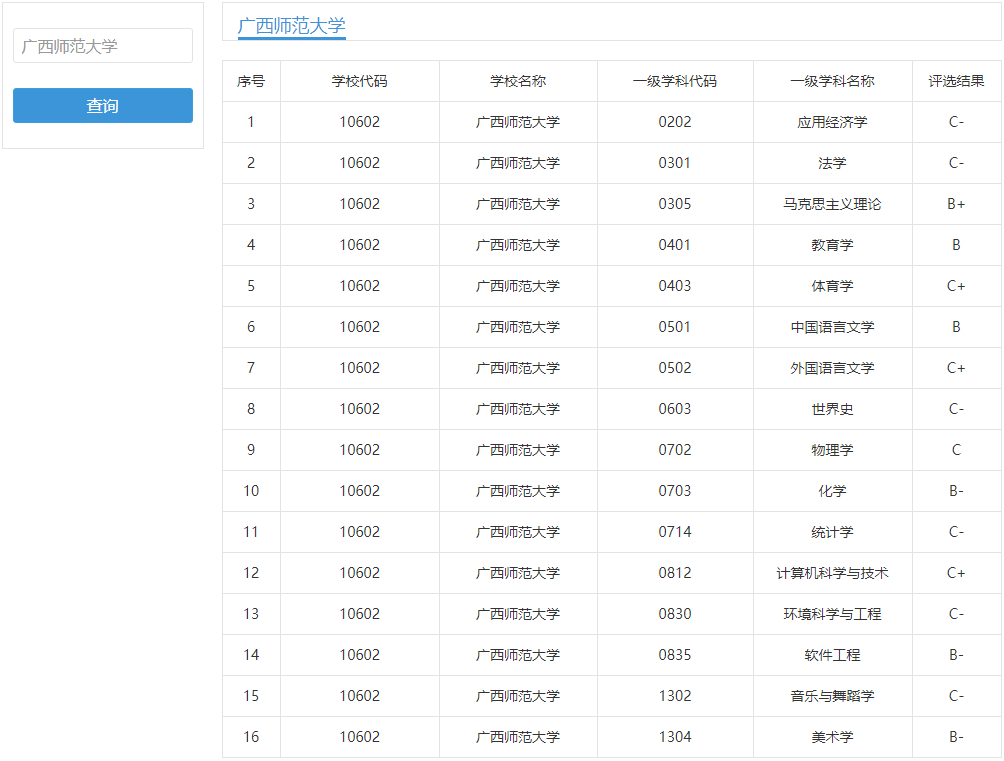Click the B- result in 美术学 row
1004x761 pixels.
957,737
